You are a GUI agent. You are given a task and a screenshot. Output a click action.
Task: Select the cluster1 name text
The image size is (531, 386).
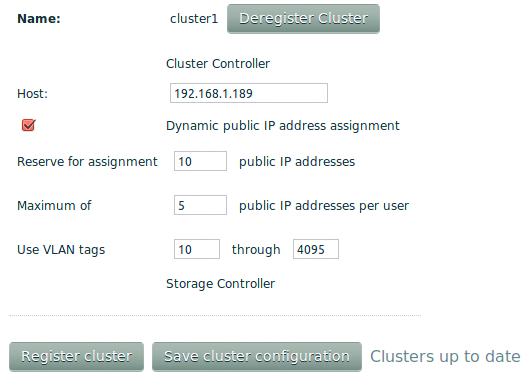pyautogui.click(x=194, y=19)
